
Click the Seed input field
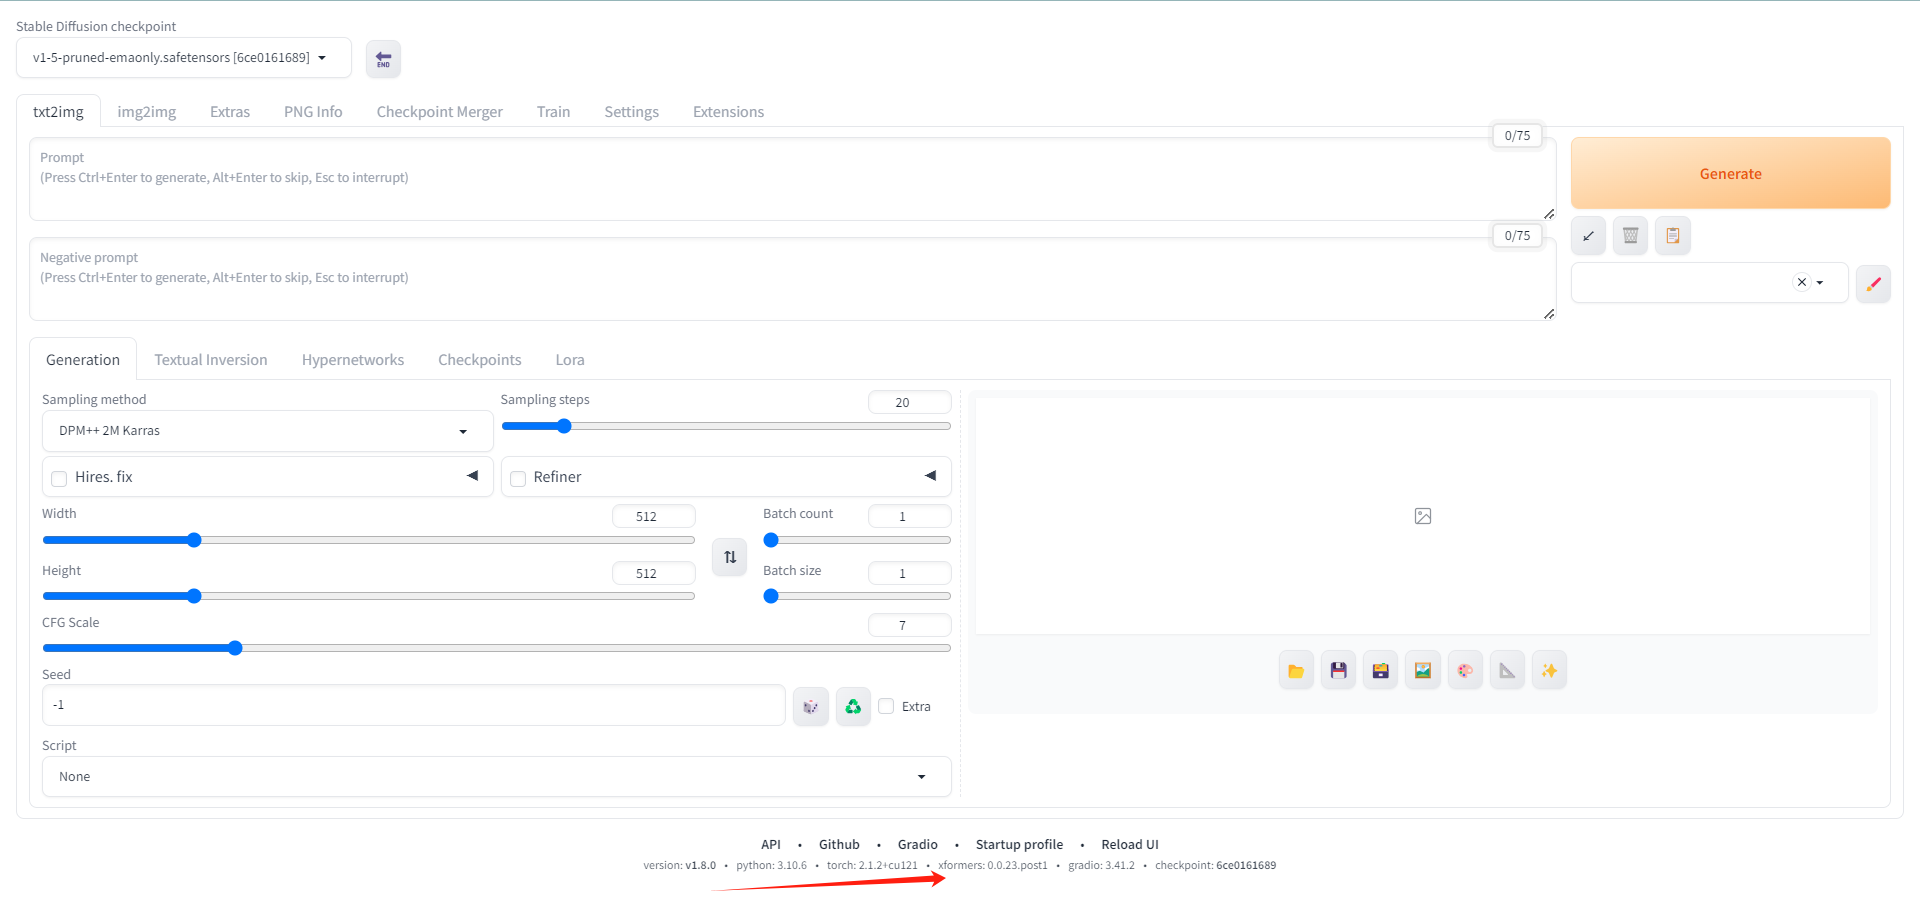[x=413, y=705]
